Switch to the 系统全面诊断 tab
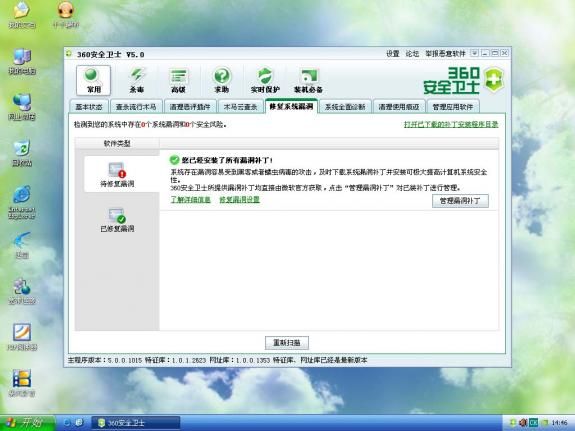Viewport: 575px width, 431px height. (345, 107)
